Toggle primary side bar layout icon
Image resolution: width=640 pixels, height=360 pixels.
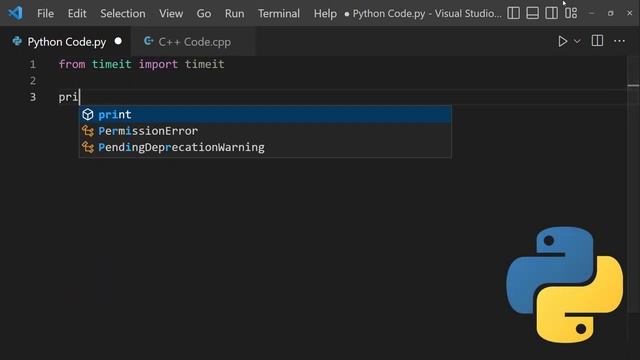click(513, 13)
